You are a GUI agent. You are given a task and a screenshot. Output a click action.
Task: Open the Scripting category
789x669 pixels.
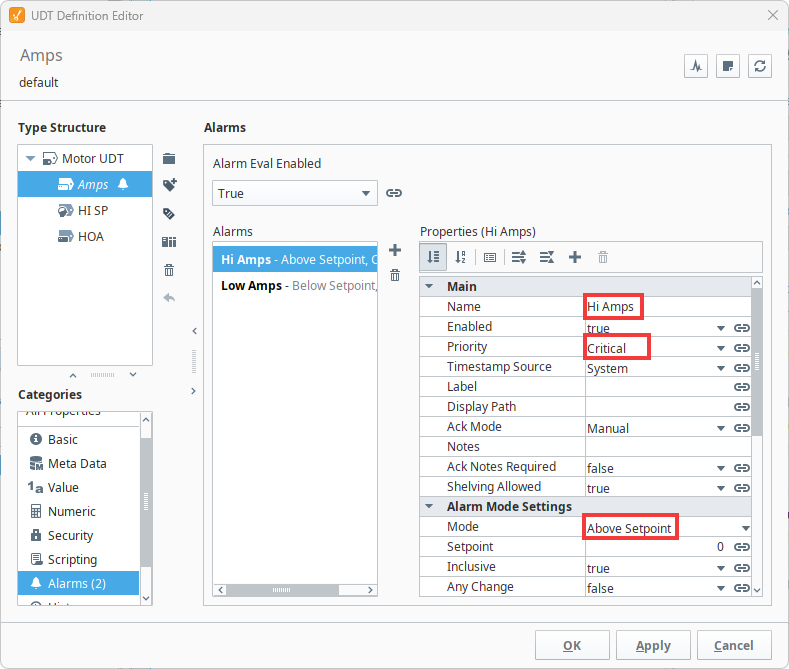point(78,559)
